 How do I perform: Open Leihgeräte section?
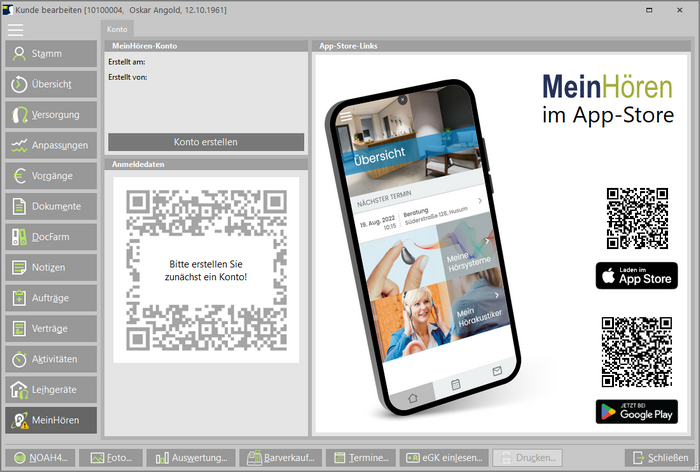coord(51,389)
